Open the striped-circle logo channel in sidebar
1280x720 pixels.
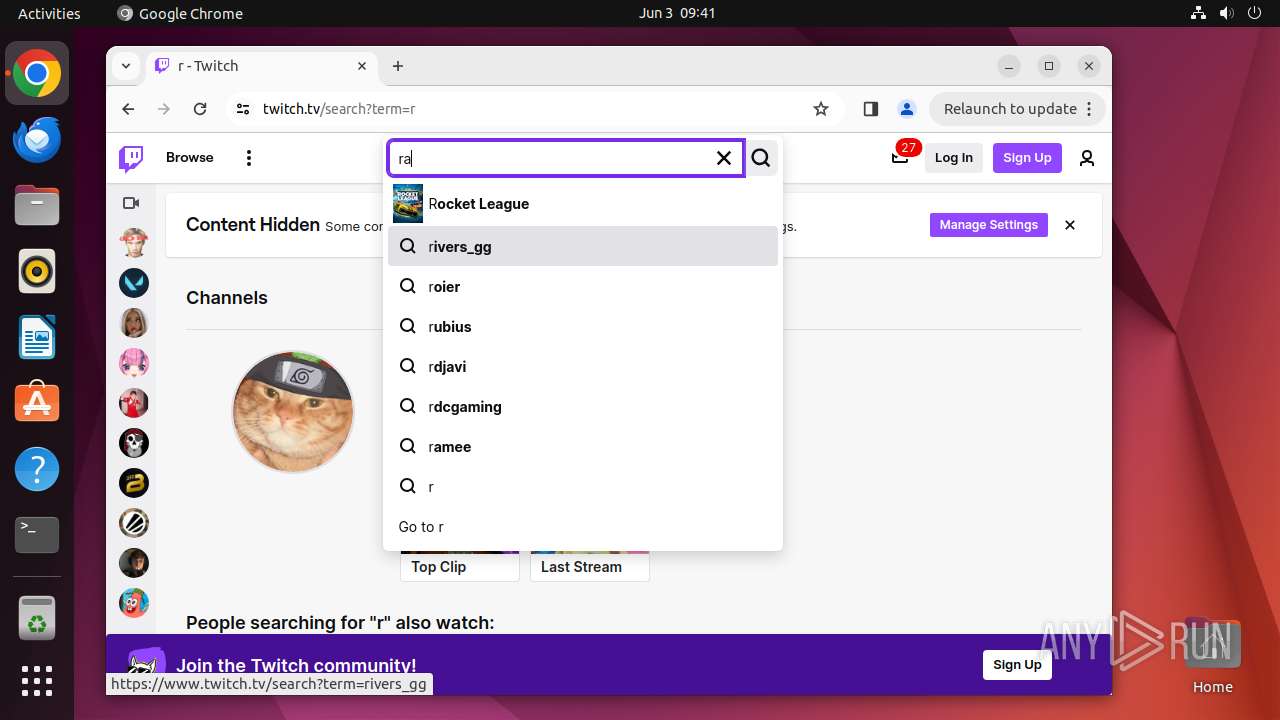134,522
